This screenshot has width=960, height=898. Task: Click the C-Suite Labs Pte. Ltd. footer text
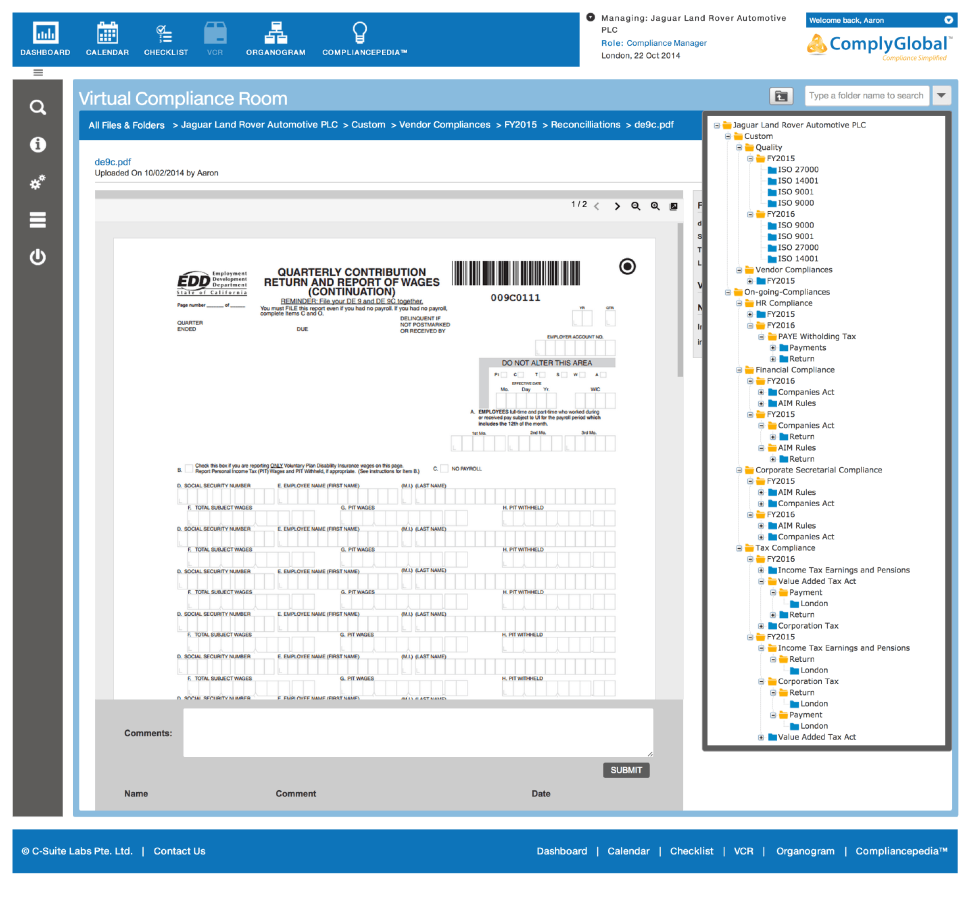[77, 851]
